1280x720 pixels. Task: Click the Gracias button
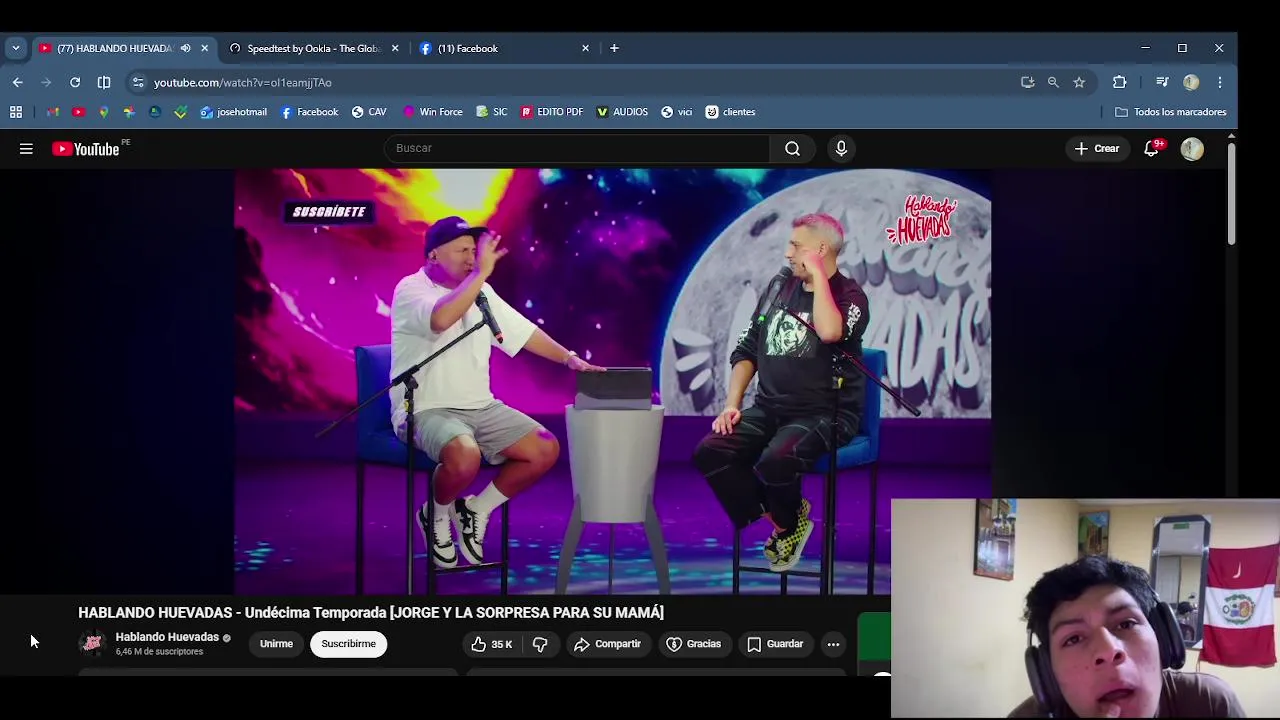coord(693,644)
